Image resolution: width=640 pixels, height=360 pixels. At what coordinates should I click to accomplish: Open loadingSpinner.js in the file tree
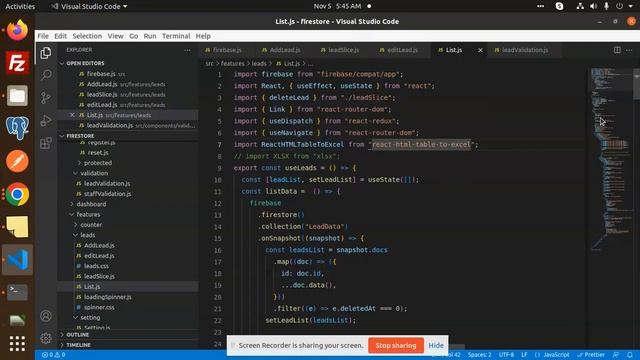[108, 297]
